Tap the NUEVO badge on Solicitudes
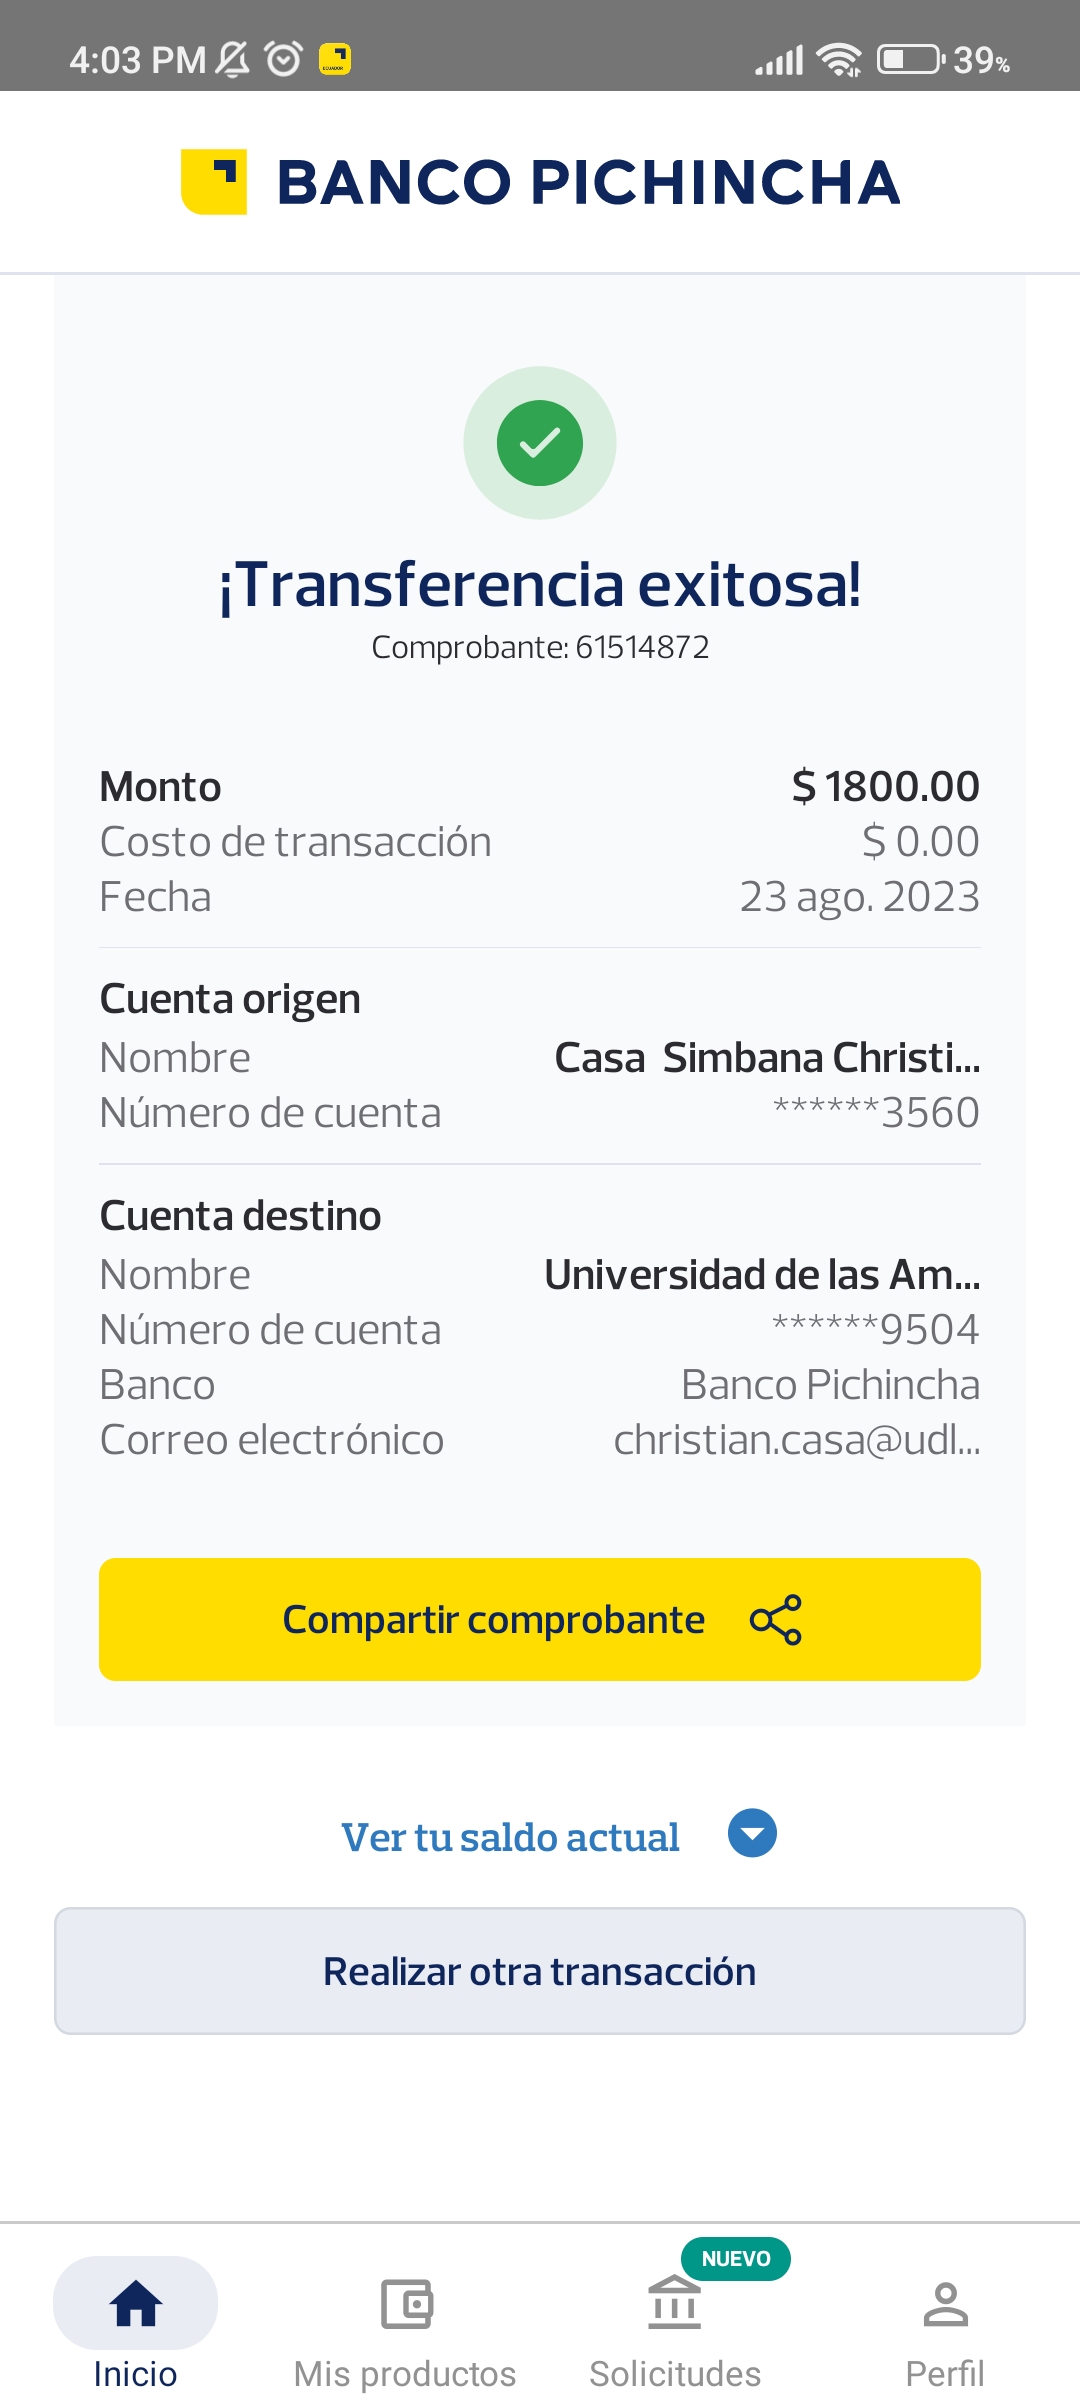The width and height of the screenshot is (1080, 2400). pos(736,2259)
